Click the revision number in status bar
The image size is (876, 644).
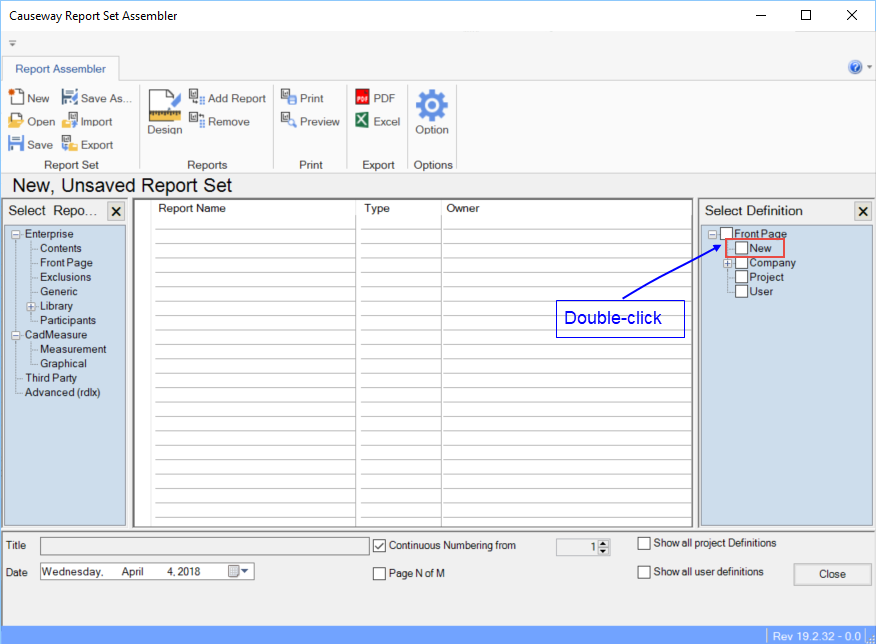click(x=817, y=636)
